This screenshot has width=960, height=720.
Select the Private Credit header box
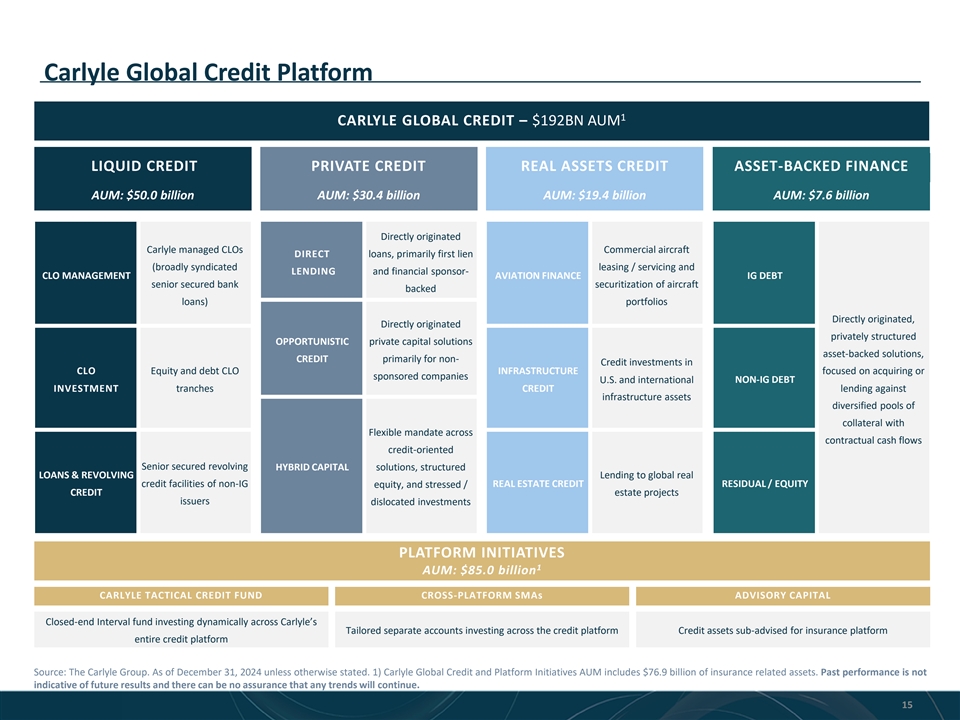point(368,178)
